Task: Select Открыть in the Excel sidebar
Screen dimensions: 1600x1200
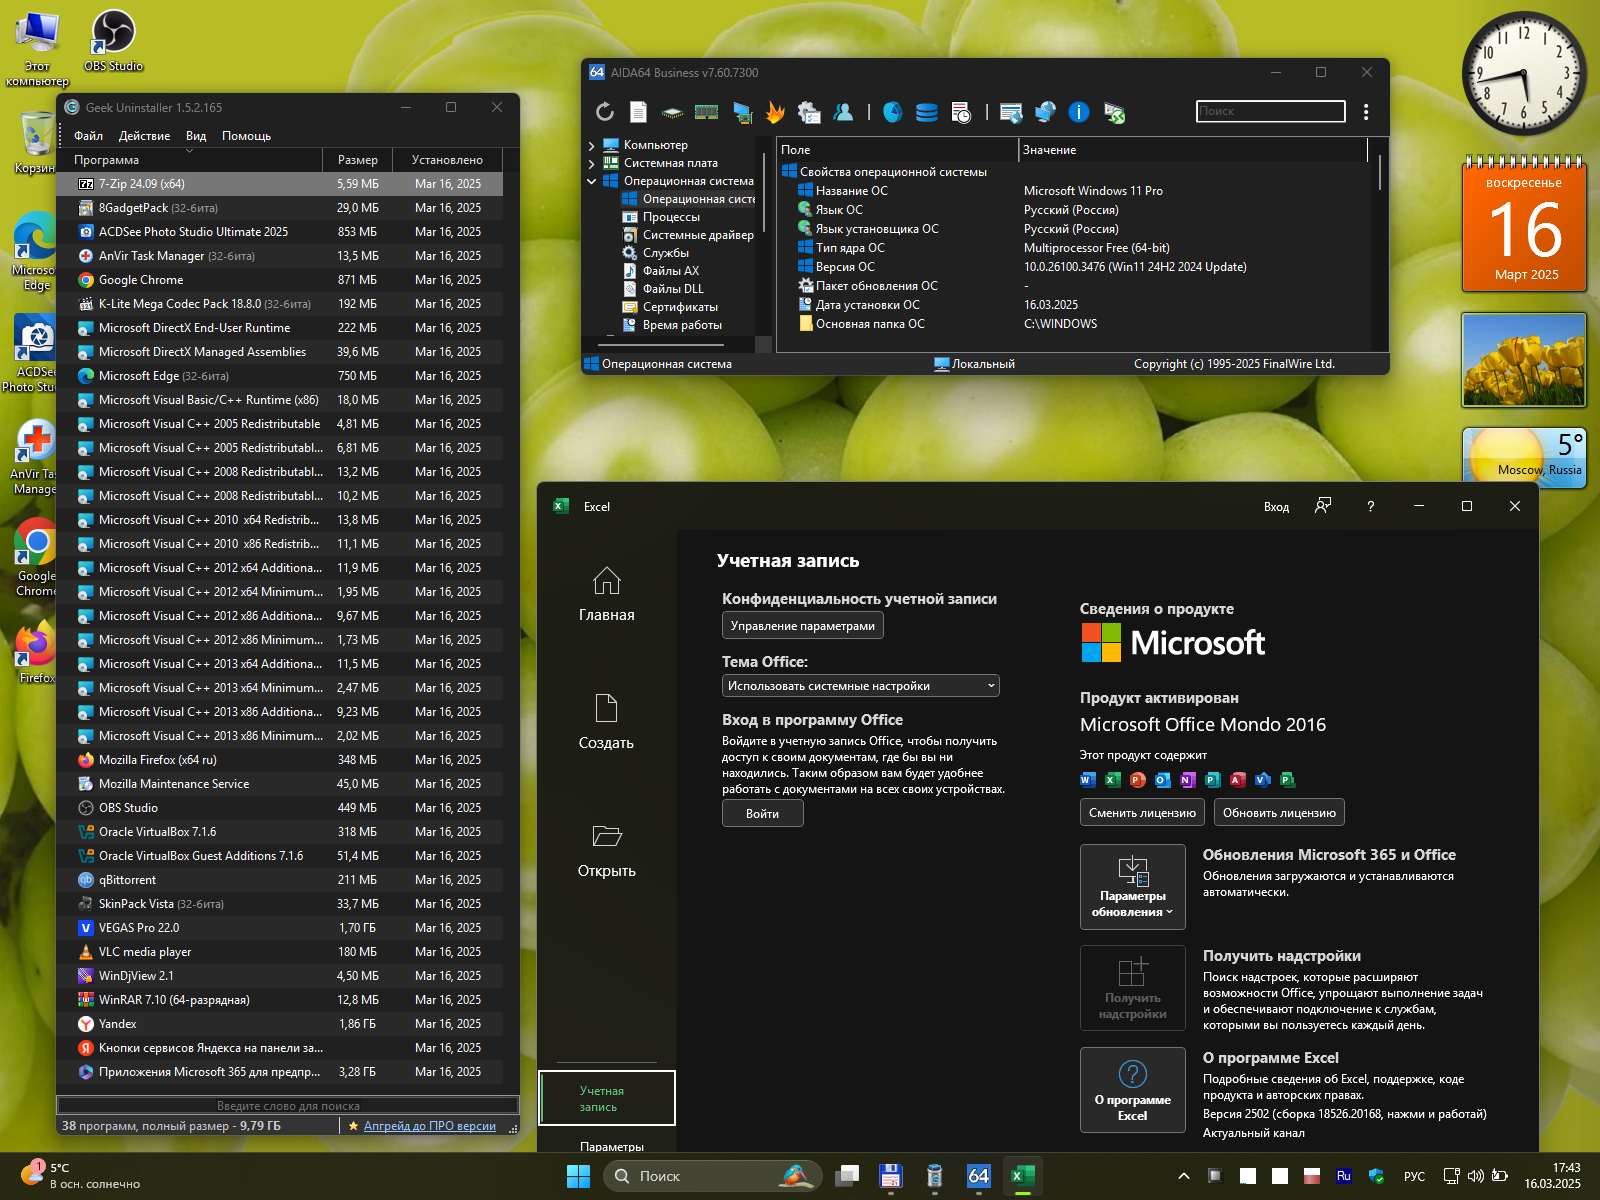Action: click(x=607, y=851)
